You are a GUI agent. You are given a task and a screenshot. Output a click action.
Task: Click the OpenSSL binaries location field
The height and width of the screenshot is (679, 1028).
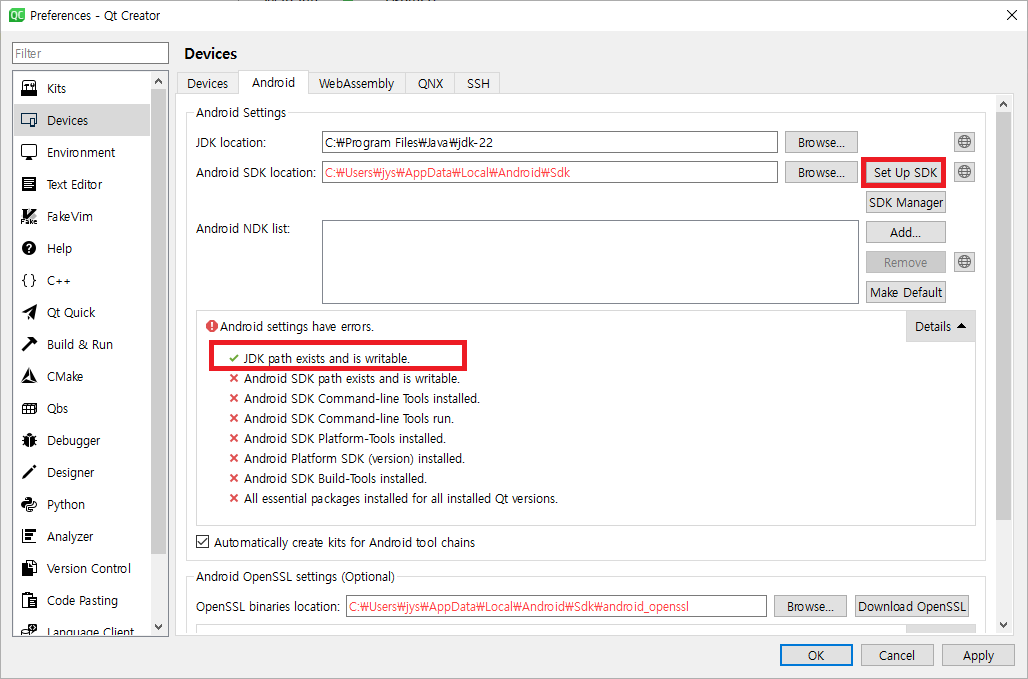click(556, 606)
